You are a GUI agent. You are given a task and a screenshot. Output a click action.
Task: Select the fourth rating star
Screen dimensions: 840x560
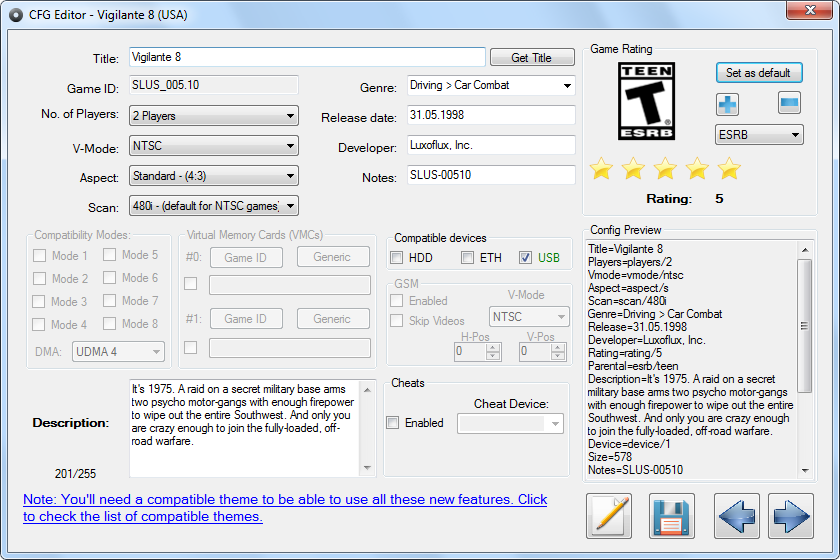point(697,169)
